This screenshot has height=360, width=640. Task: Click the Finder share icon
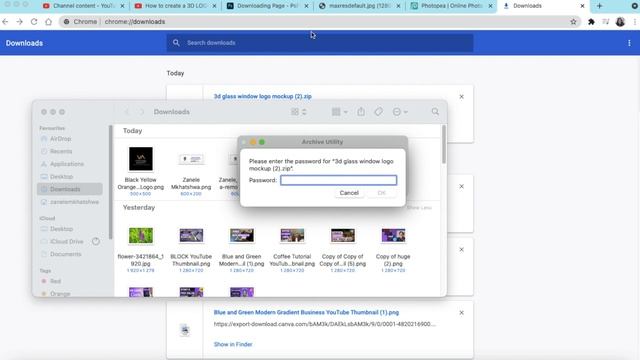point(361,111)
